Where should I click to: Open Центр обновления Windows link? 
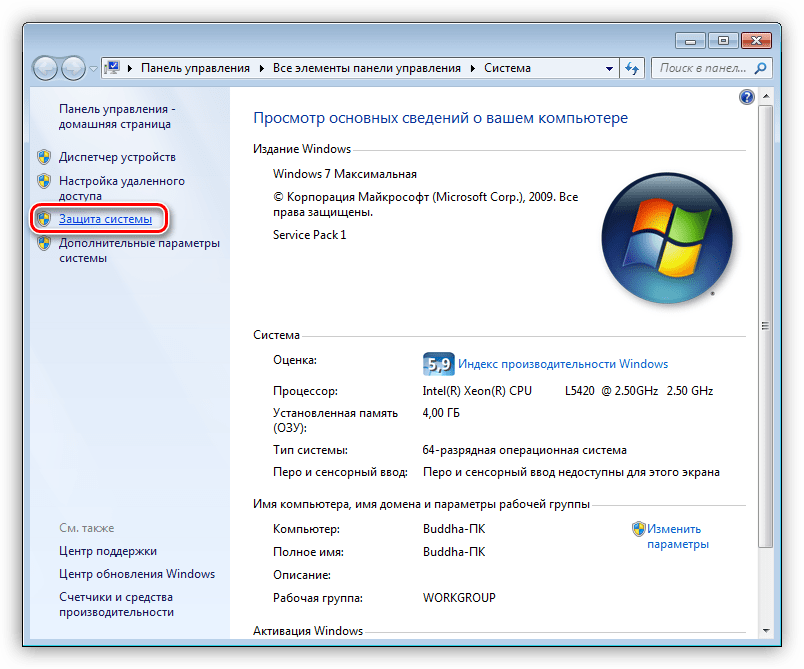tap(137, 574)
